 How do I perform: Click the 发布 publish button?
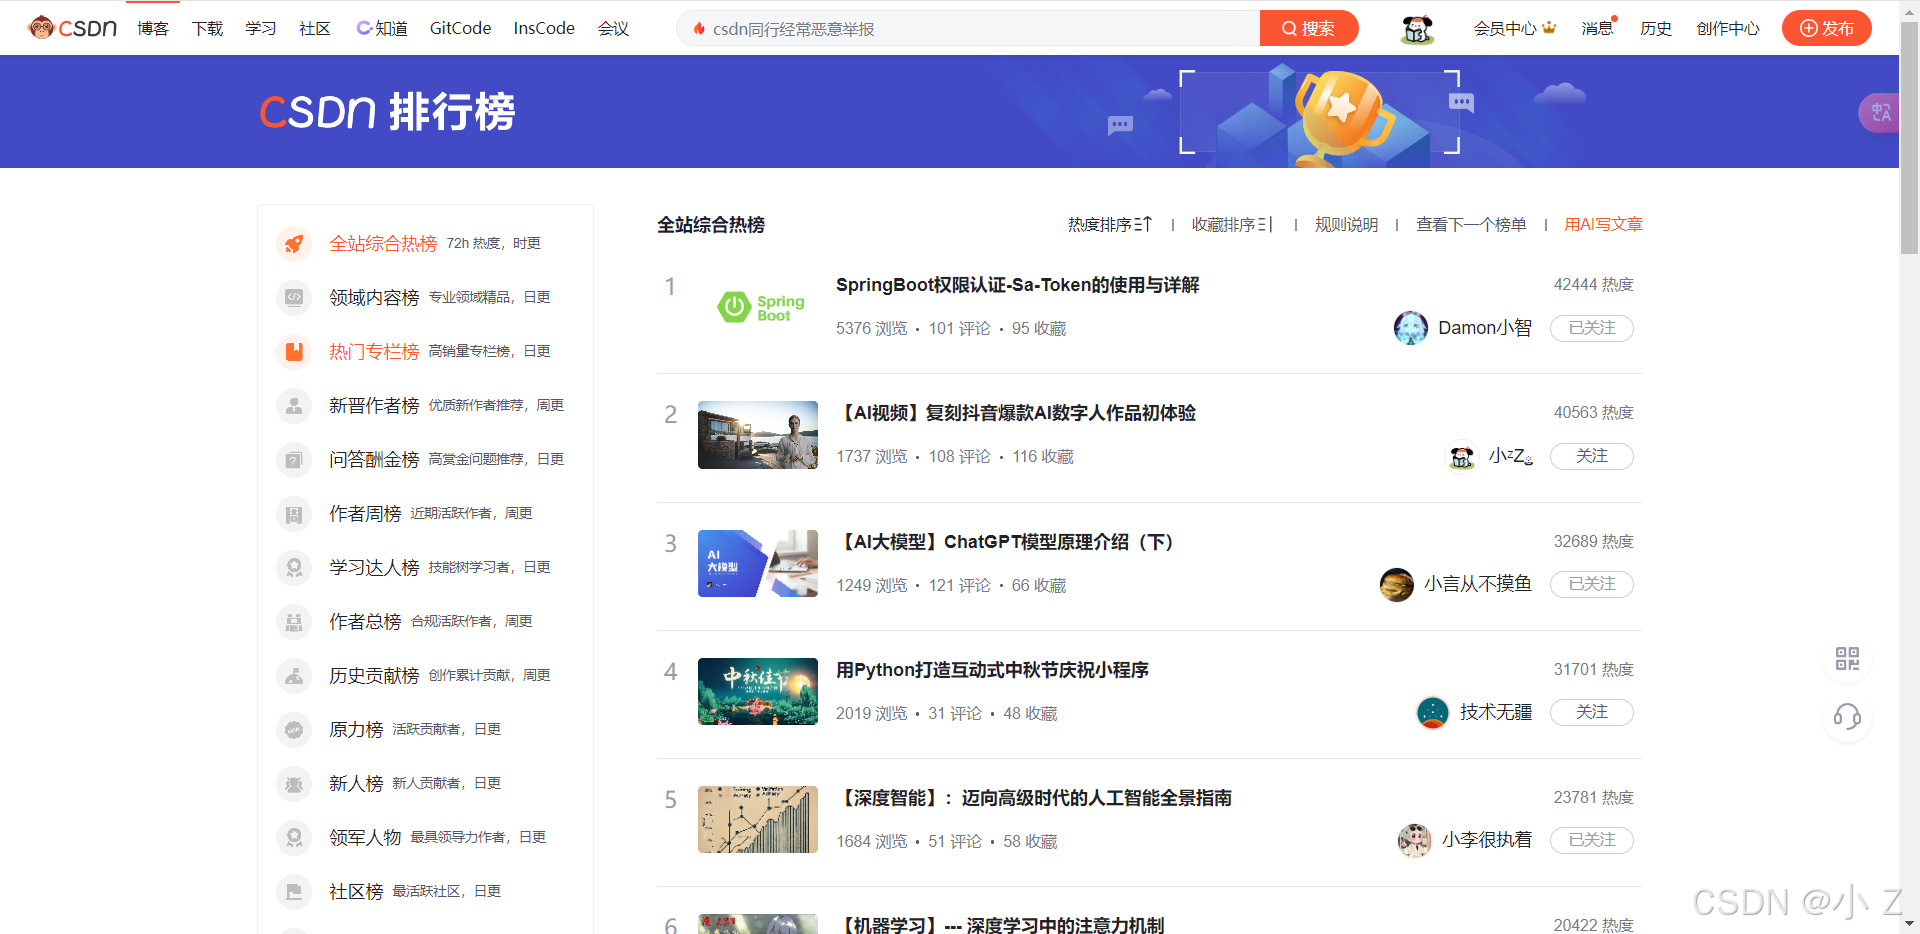(x=1827, y=28)
